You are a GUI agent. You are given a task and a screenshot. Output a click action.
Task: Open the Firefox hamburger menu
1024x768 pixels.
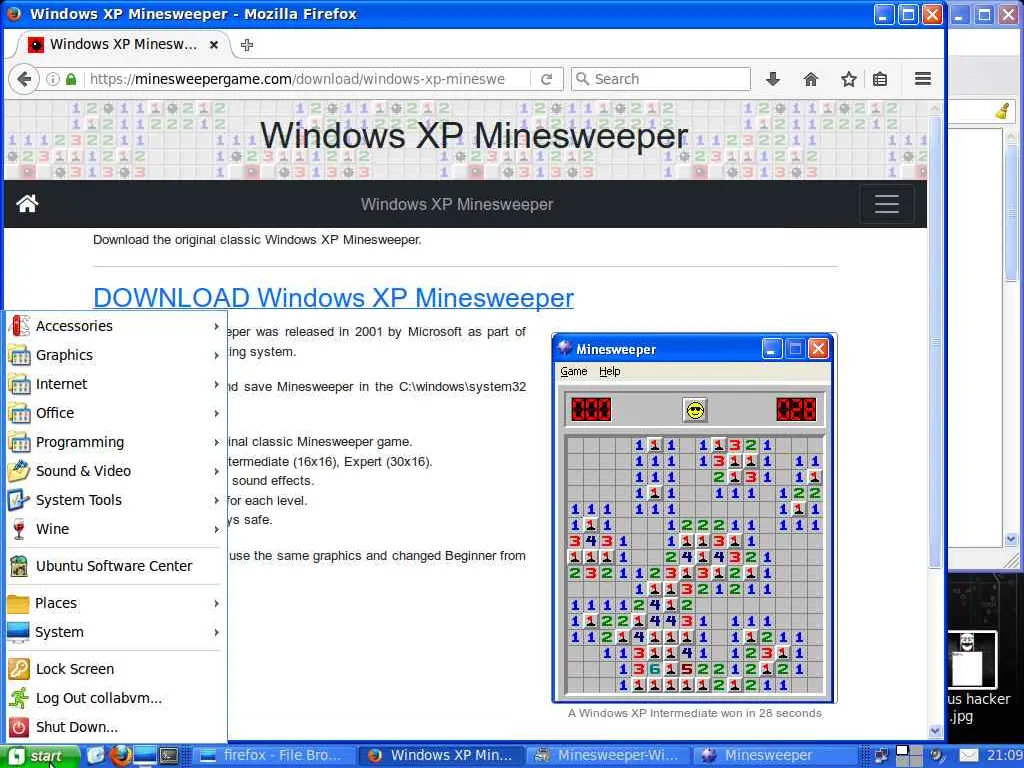pos(923,79)
